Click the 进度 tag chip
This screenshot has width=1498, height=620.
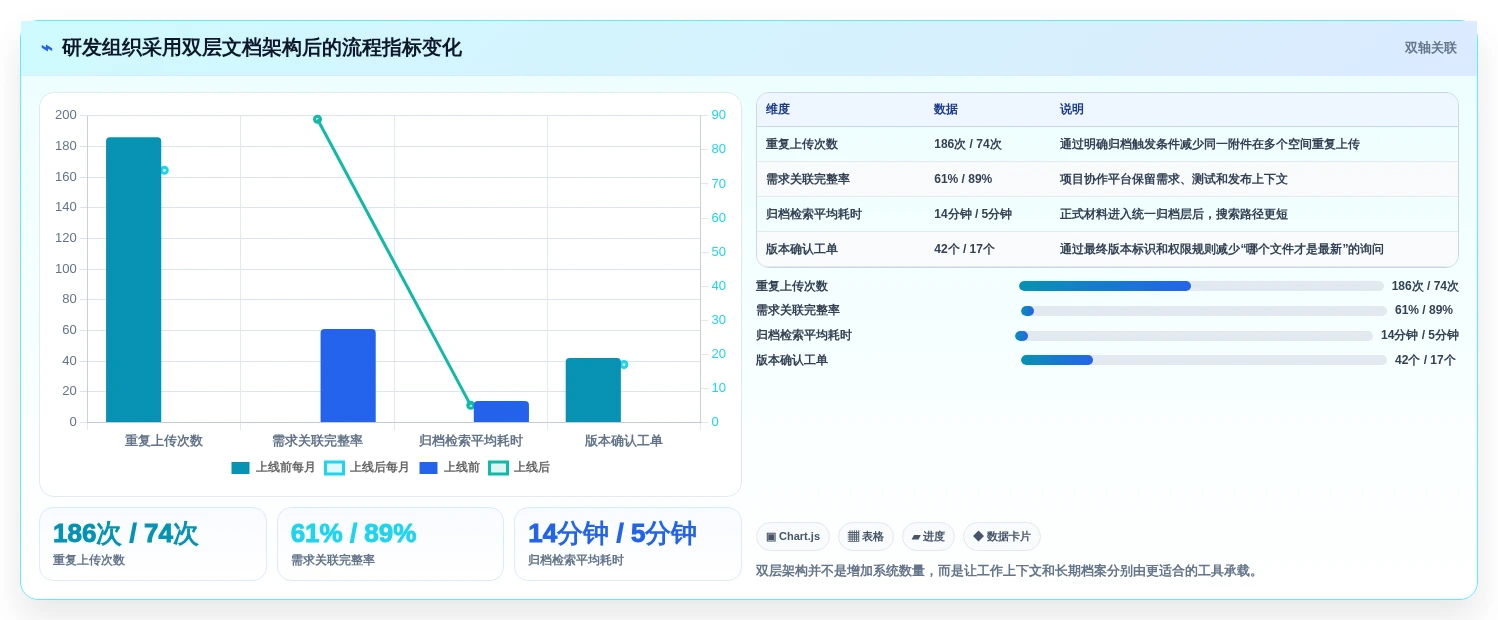pyautogui.click(x=928, y=537)
